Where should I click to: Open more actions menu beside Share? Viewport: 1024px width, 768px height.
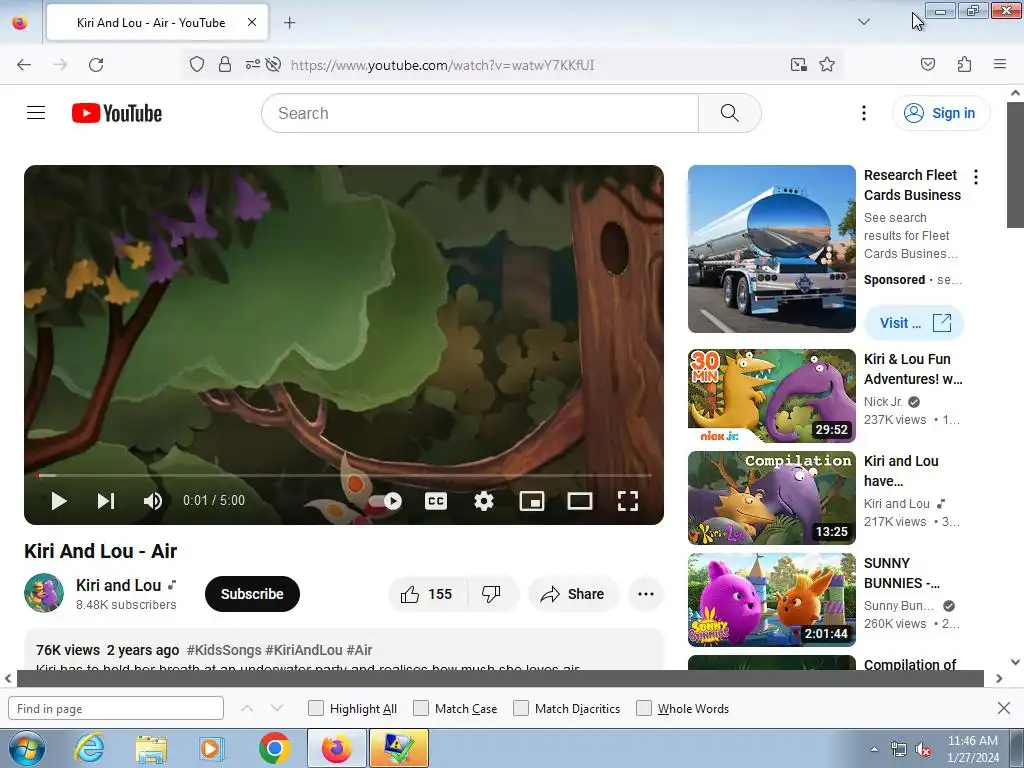click(x=646, y=594)
